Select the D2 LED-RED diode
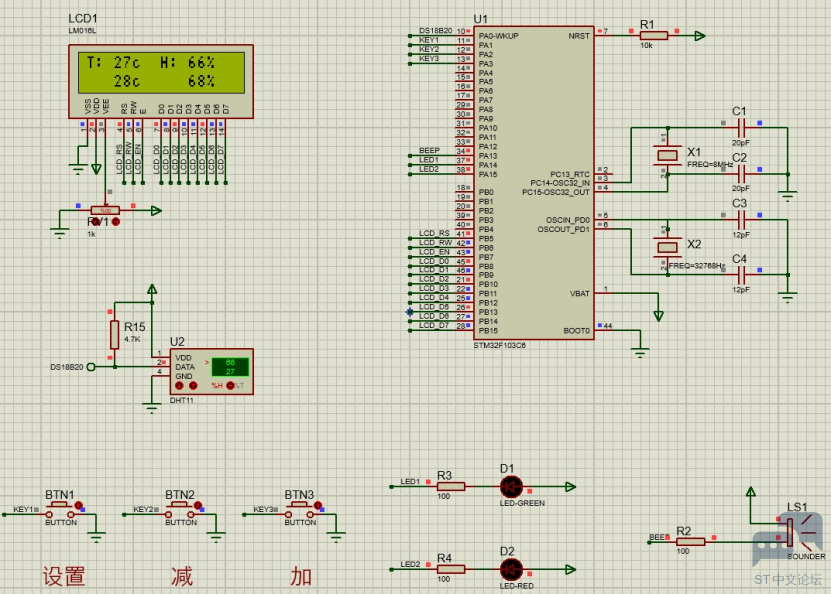This screenshot has height=595, width=831. pos(511,569)
